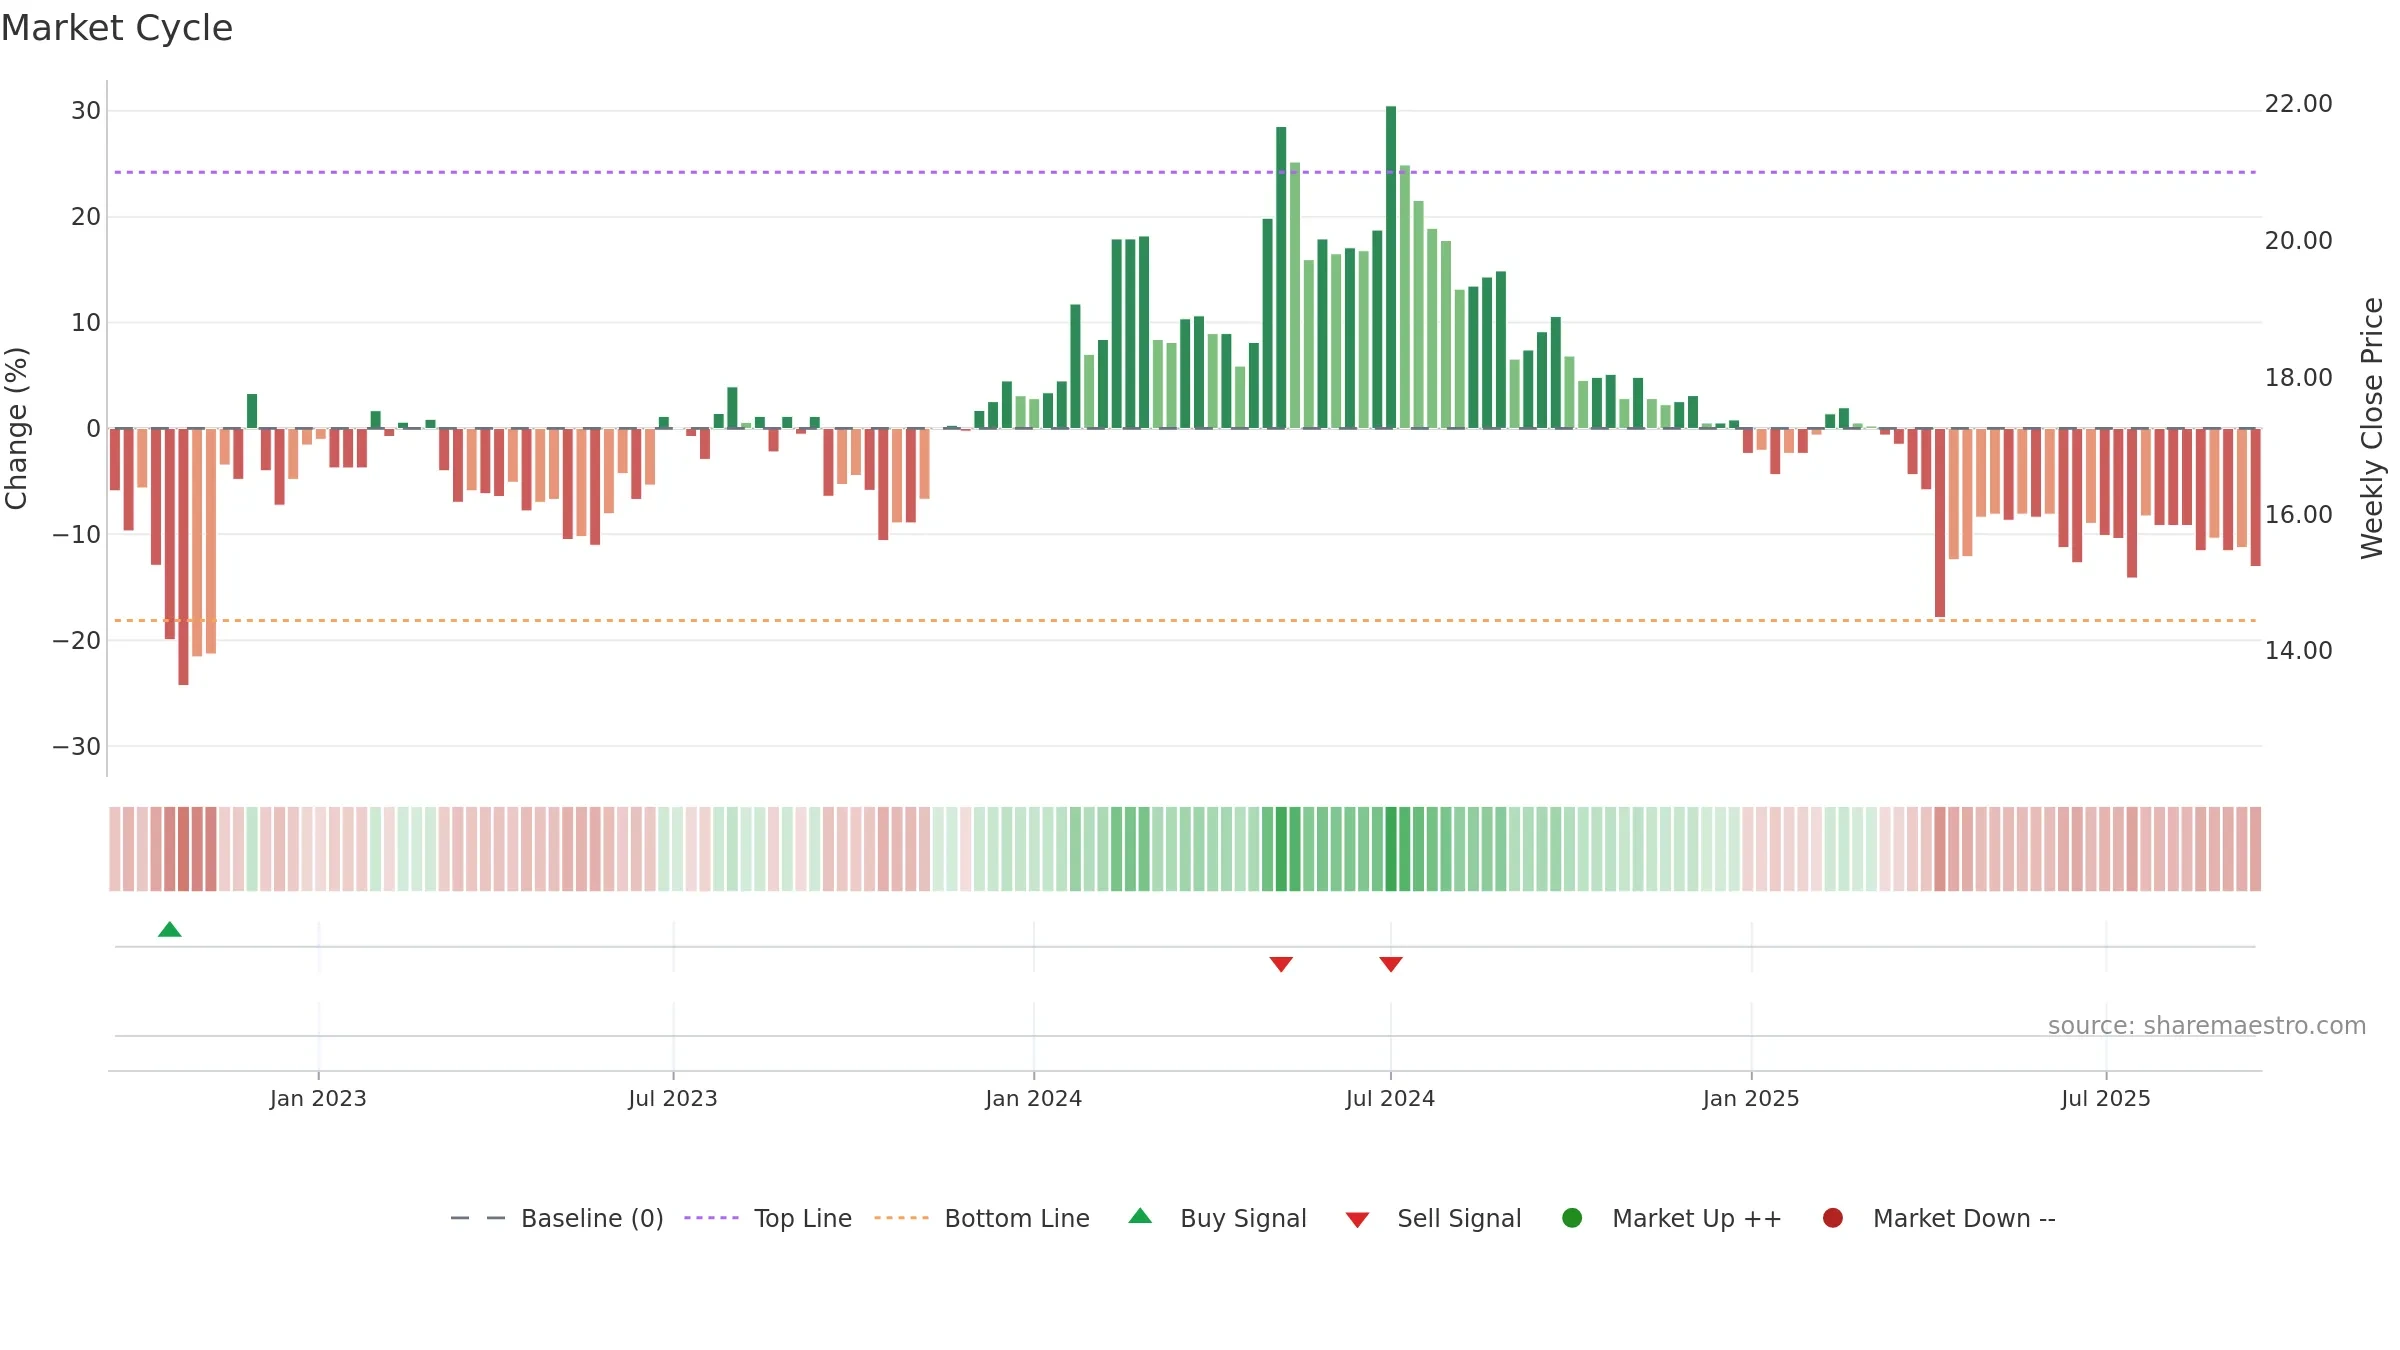The height and width of the screenshot is (1350, 2400).
Task: Click the purple dotted line legend sample
Action: (711, 1218)
